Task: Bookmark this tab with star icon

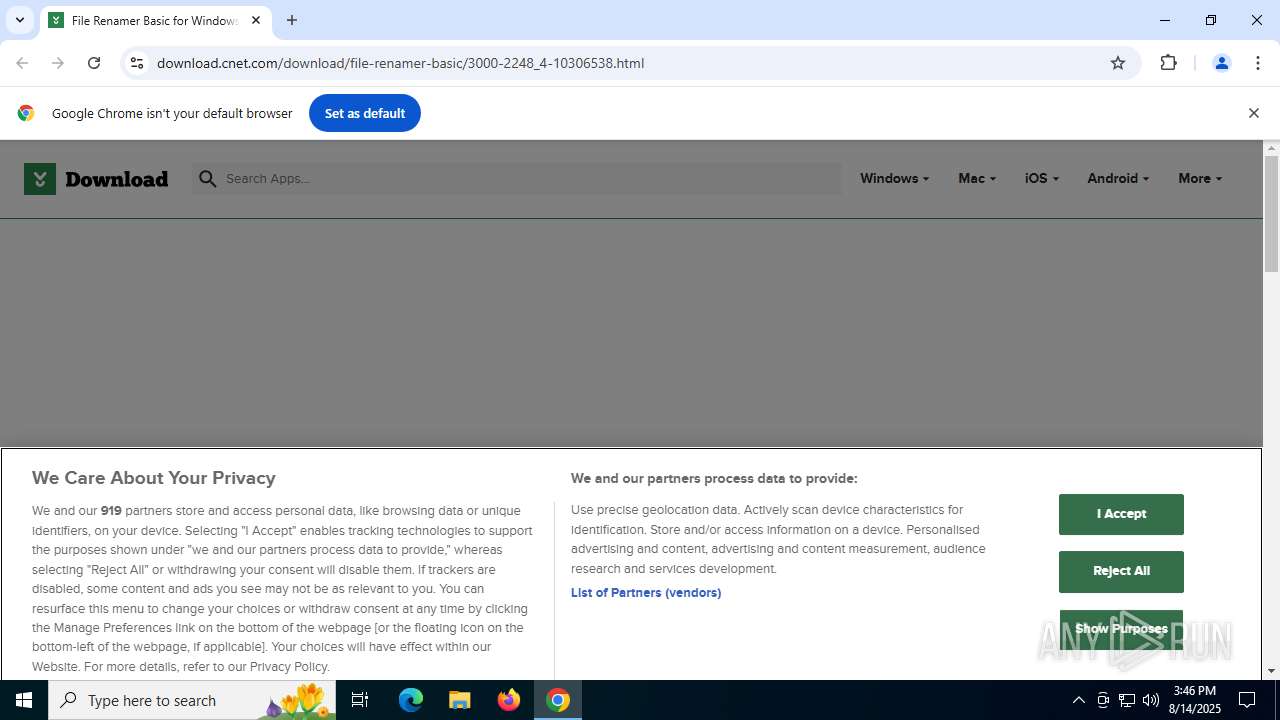Action: click(x=1118, y=63)
